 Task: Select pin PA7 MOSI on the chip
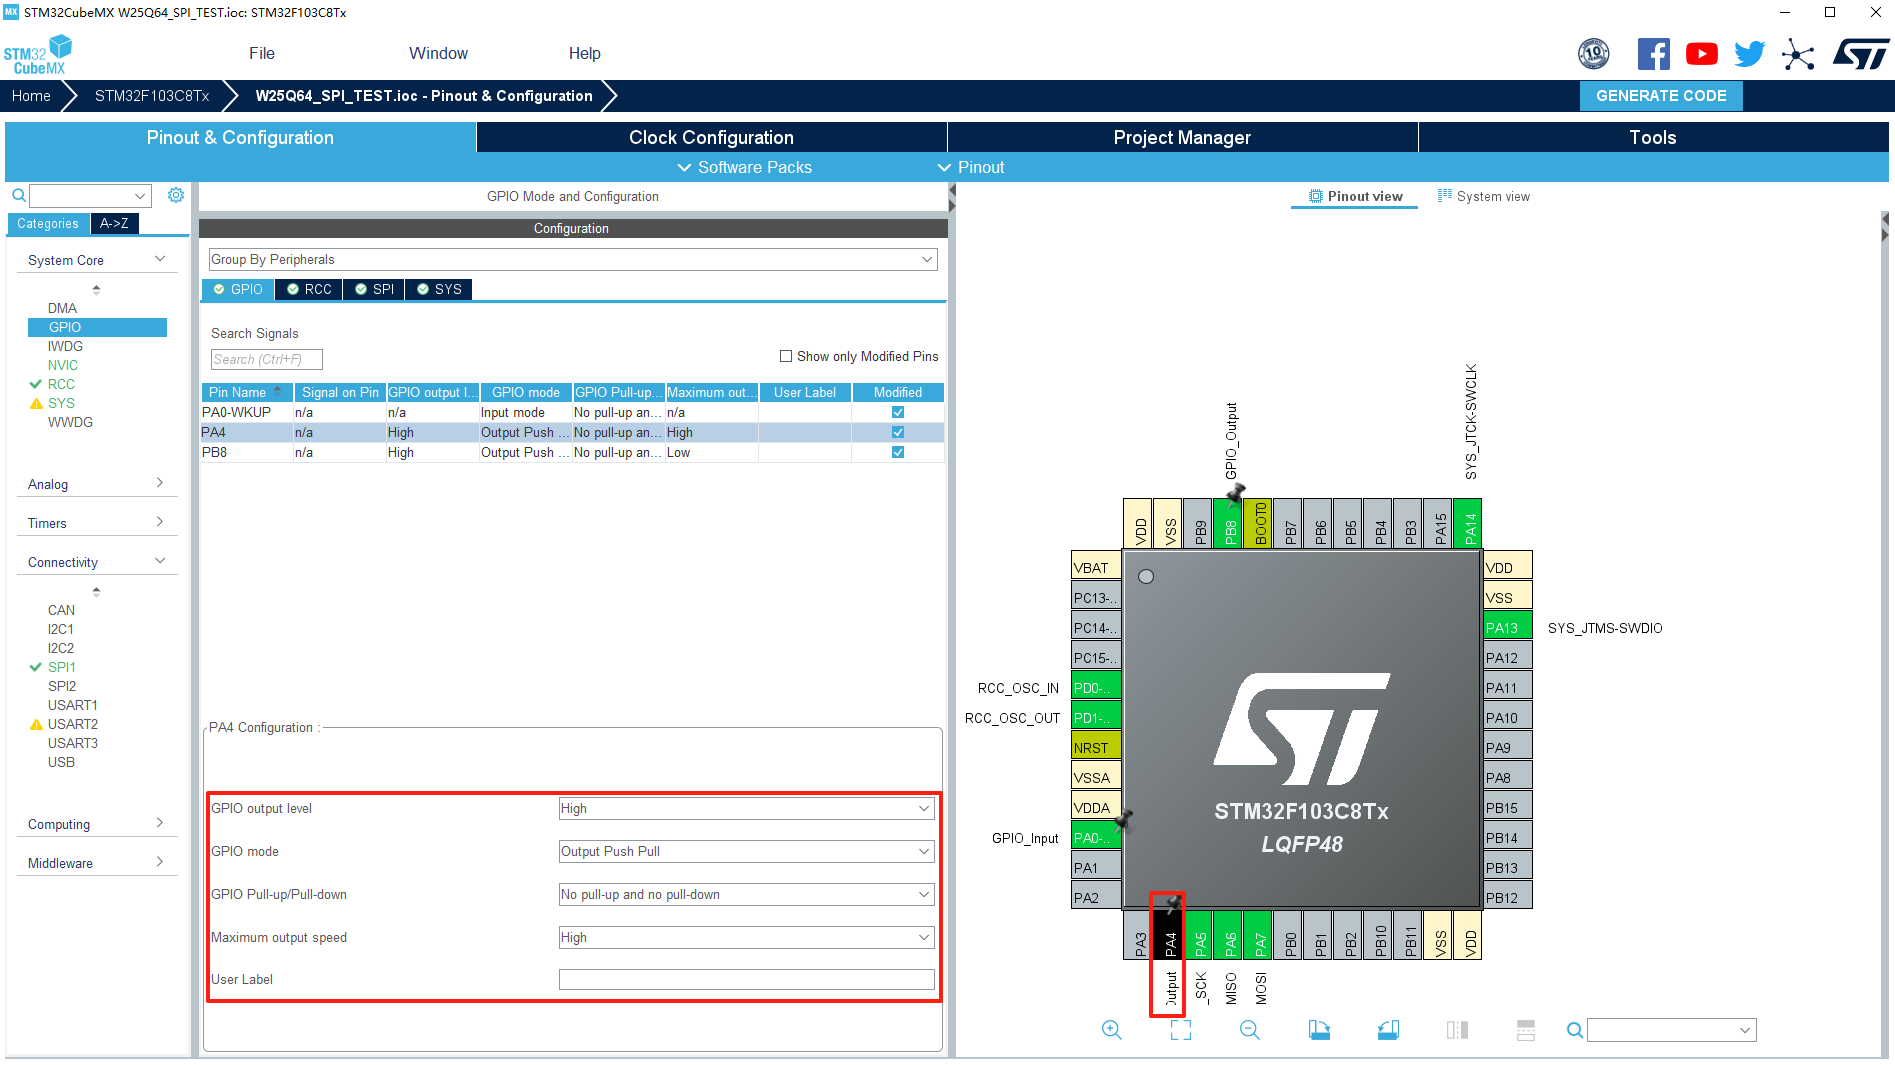(1258, 935)
